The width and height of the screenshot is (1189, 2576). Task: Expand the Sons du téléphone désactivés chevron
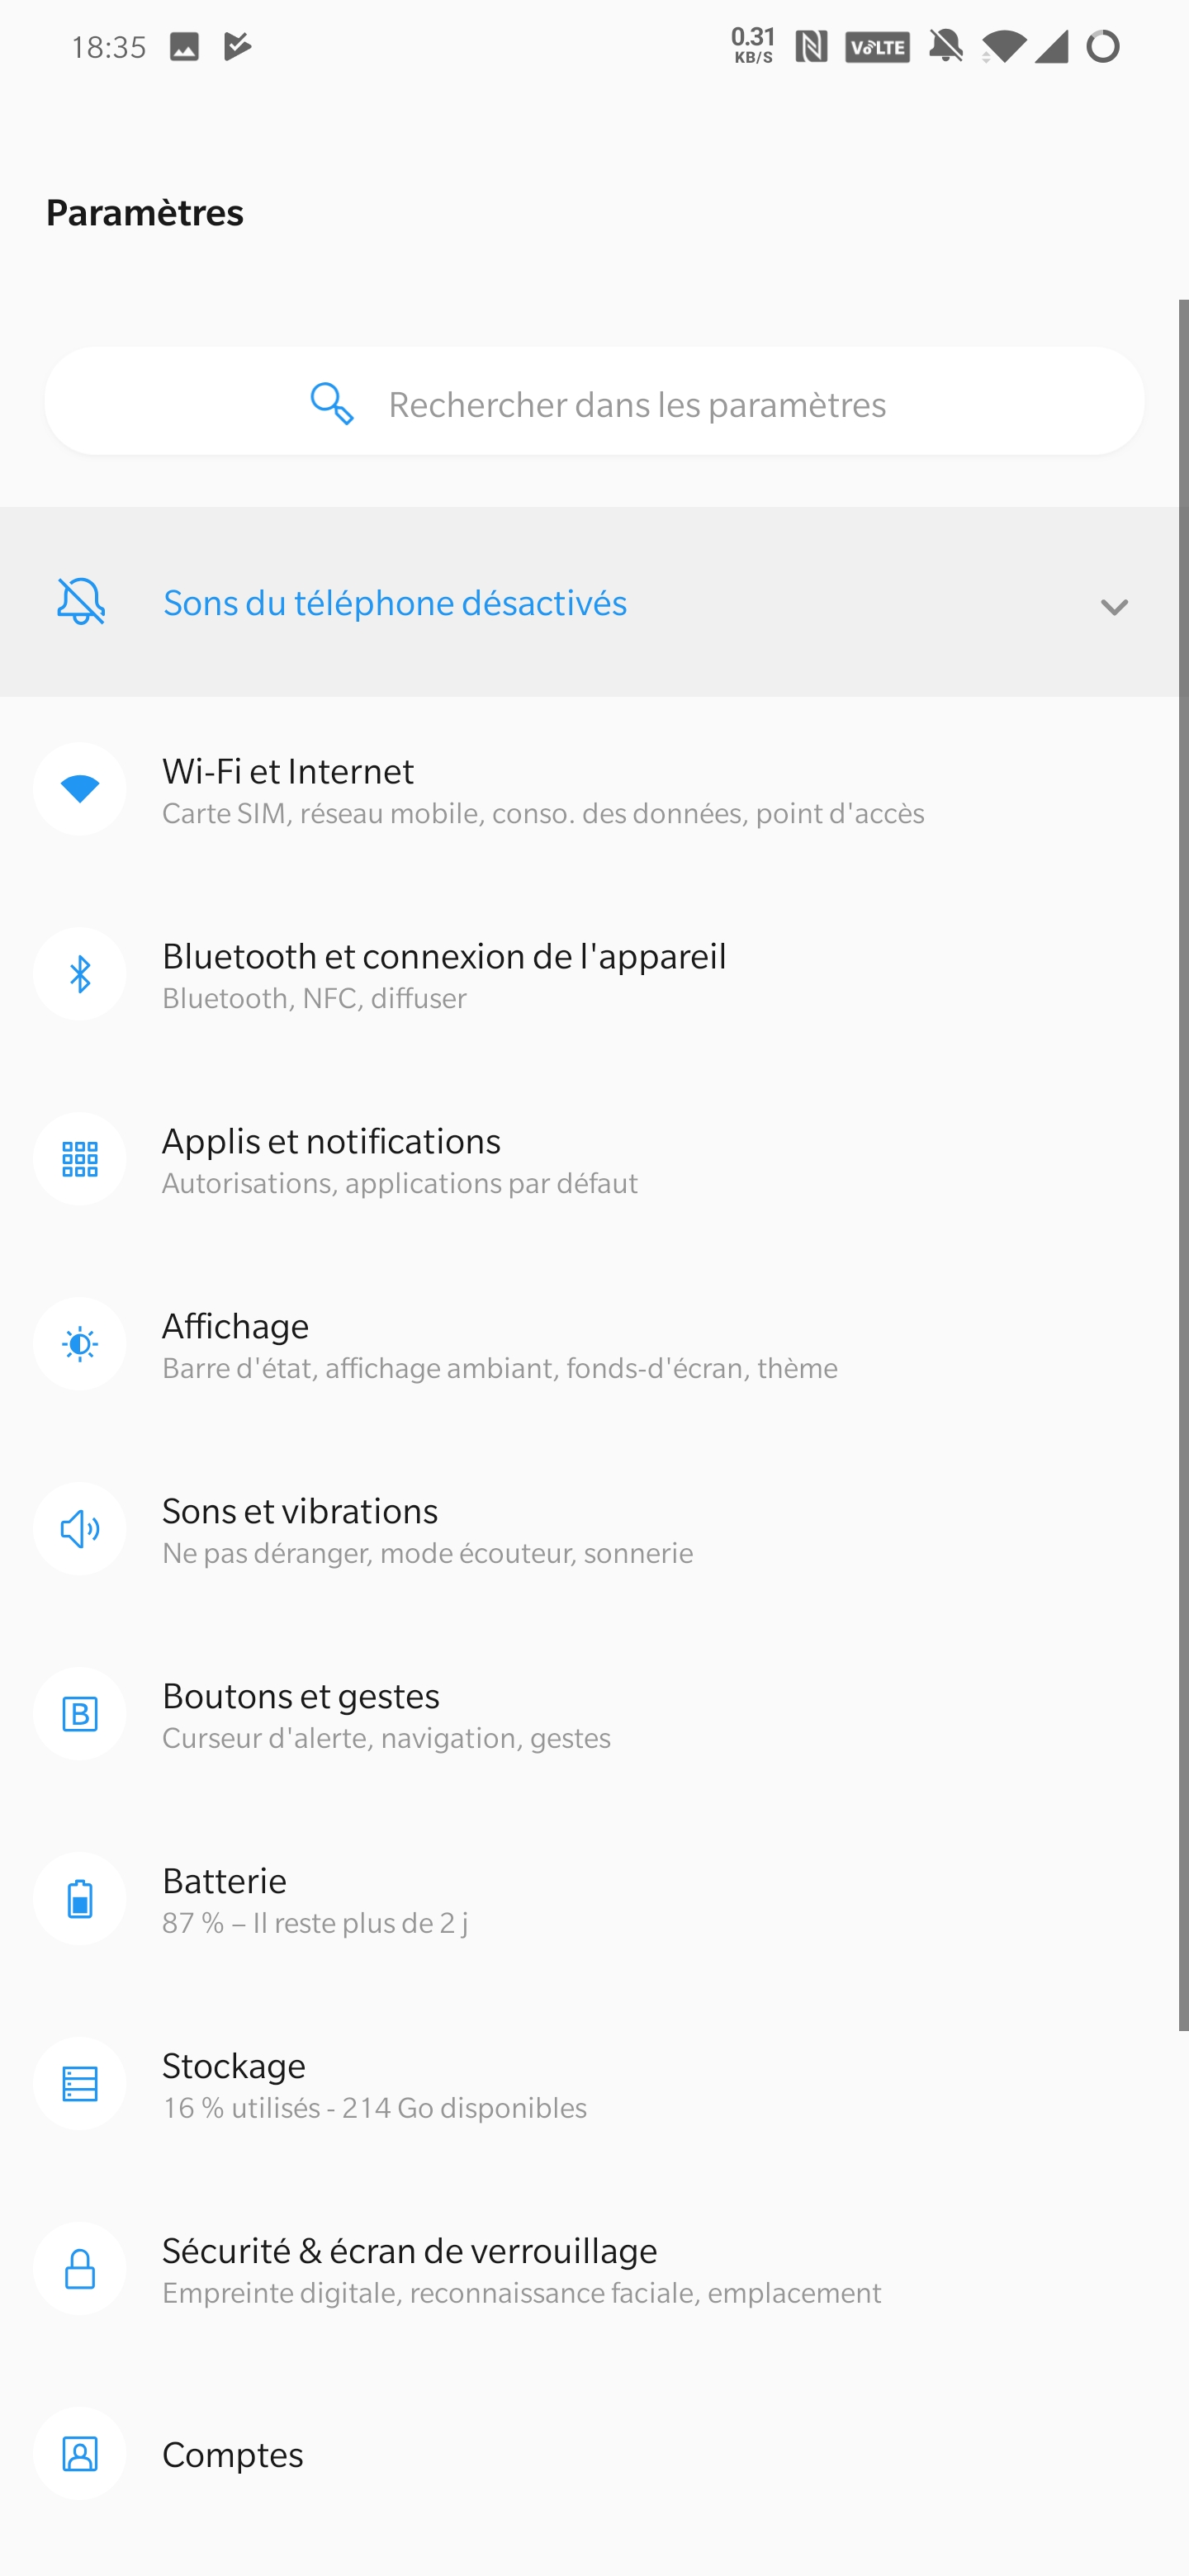pyautogui.click(x=1113, y=607)
